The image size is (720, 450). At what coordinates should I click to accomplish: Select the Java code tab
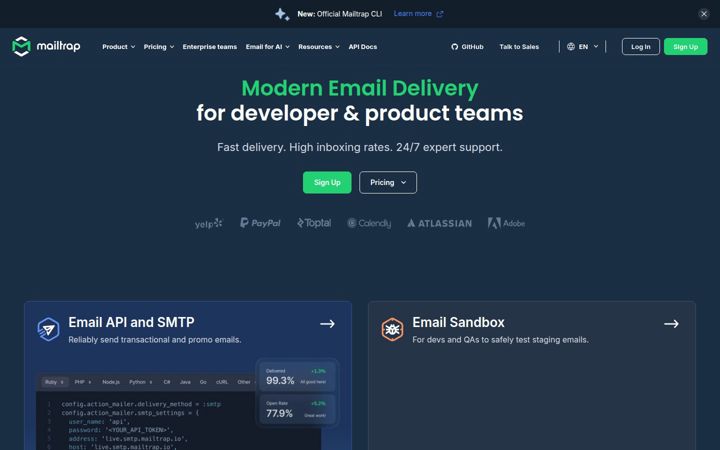(185, 382)
